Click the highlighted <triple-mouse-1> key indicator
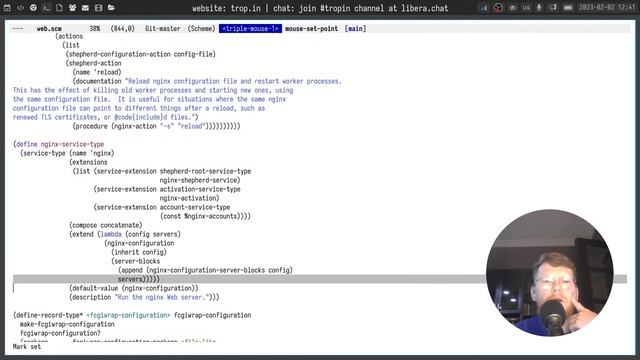 pyautogui.click(x=250, y=29)
